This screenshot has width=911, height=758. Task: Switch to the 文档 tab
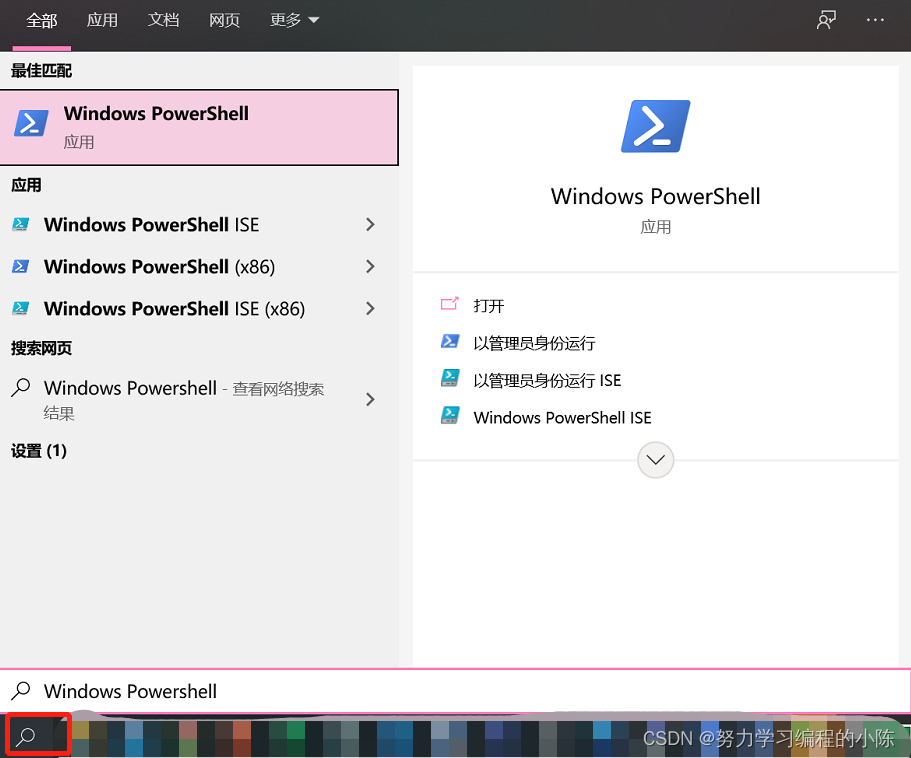click(163, 20)
